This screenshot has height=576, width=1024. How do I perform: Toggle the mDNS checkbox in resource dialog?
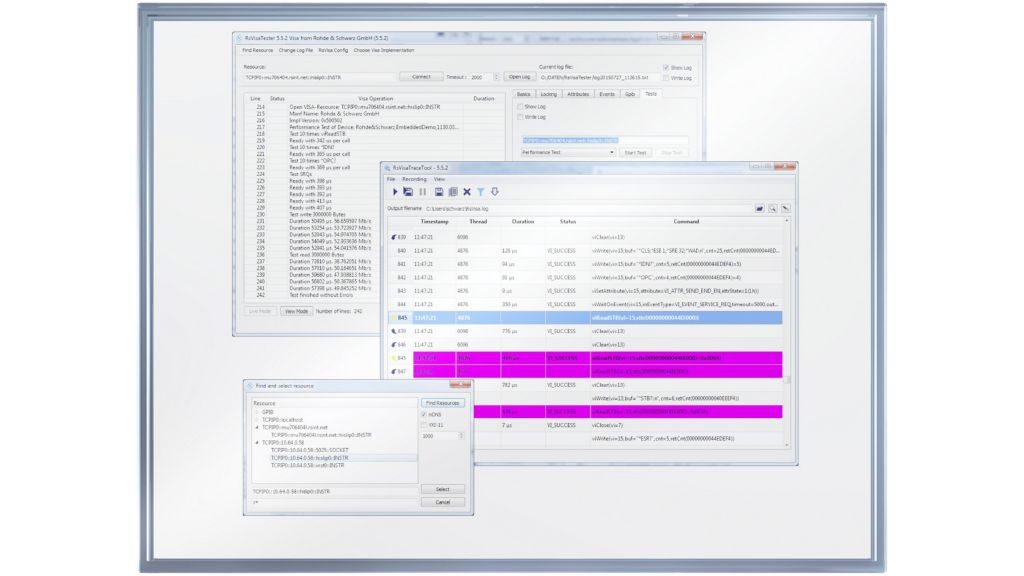click(x=424, y=414)
